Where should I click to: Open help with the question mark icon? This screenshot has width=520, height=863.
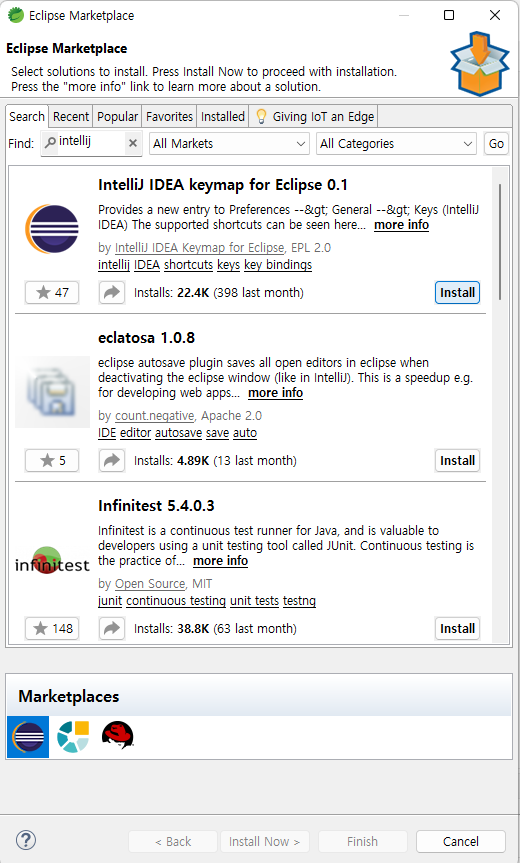[26, 840]
